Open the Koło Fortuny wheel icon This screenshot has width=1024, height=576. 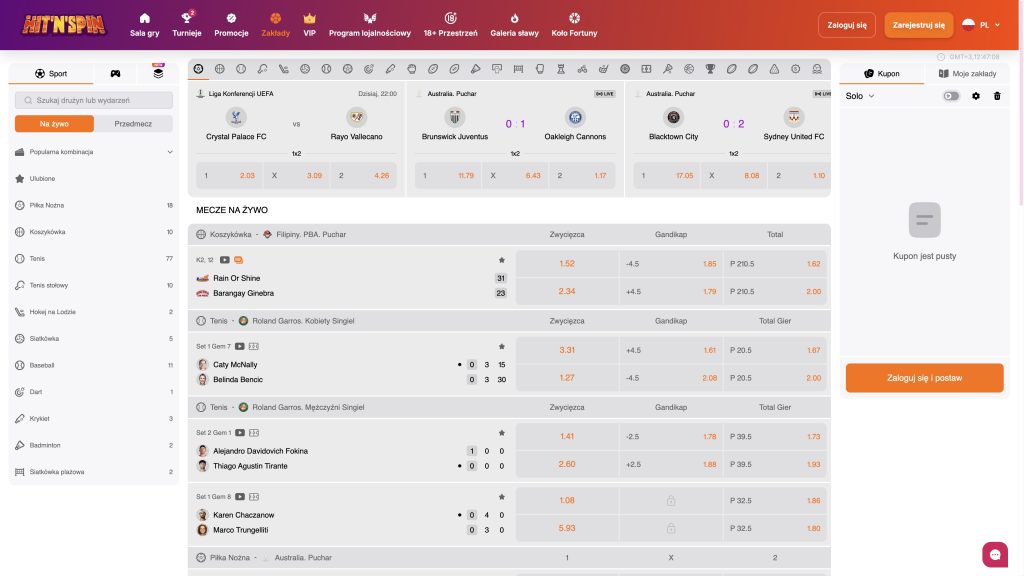pyautogui.click(x=574, y=18)
